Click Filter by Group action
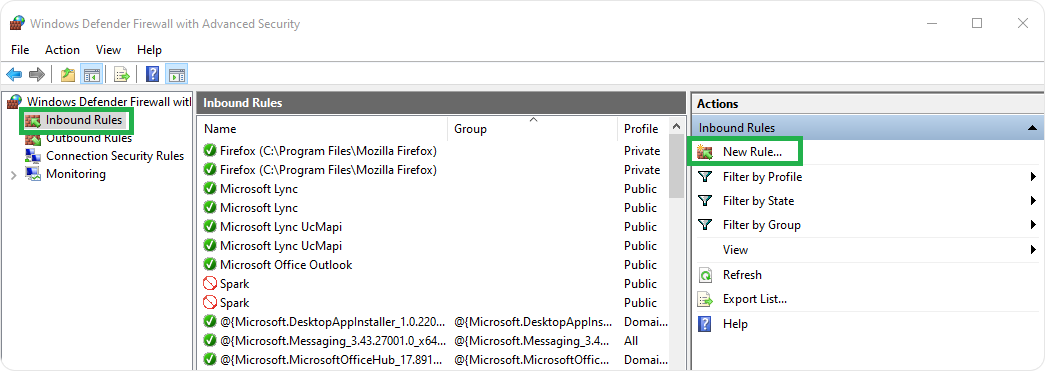 (x=762, y=225)
